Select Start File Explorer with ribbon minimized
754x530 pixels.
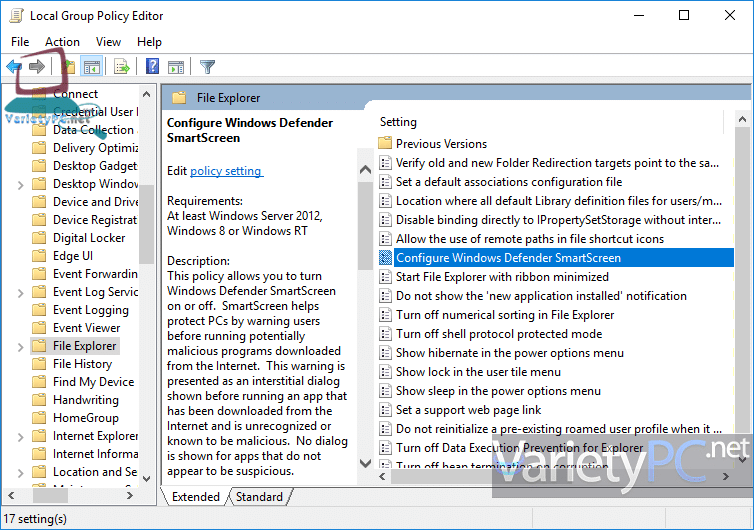click(x=502, y=277)
